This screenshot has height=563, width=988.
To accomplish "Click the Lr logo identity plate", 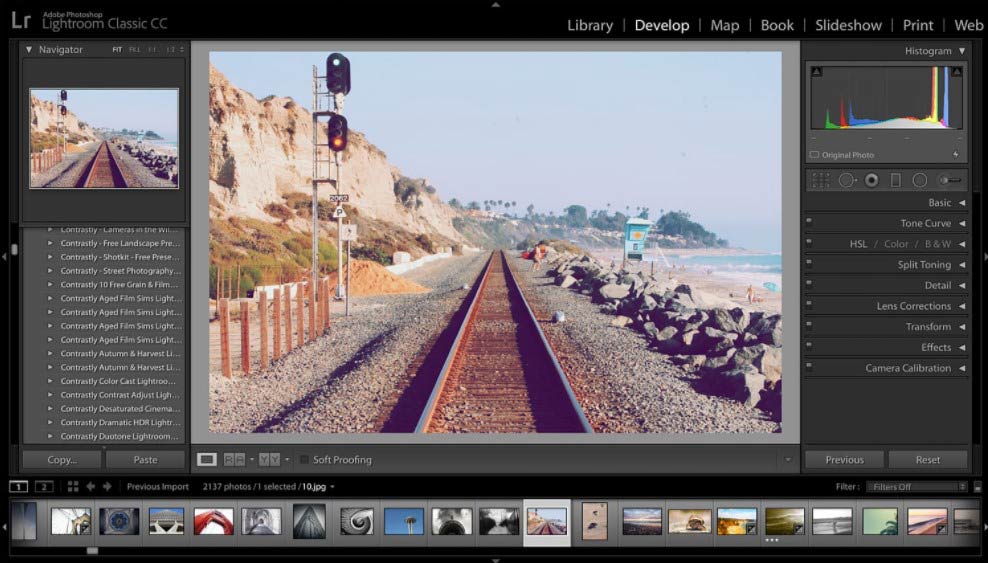I will pos(21,20).
